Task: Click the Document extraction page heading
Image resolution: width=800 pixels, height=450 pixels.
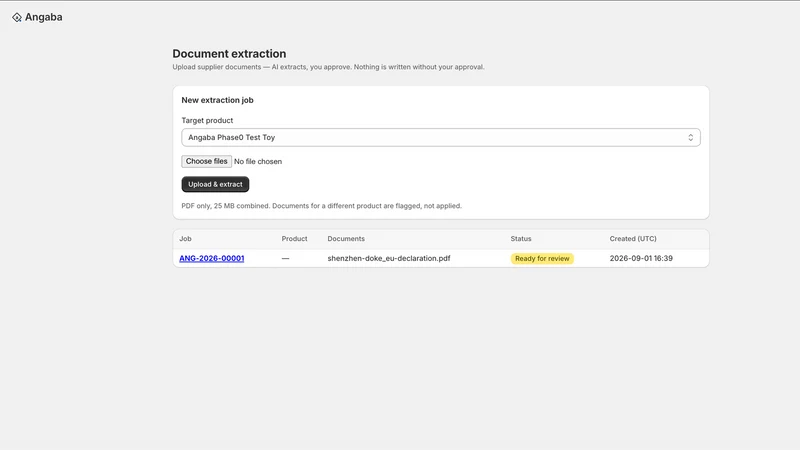Action: [x=229, y=54]
